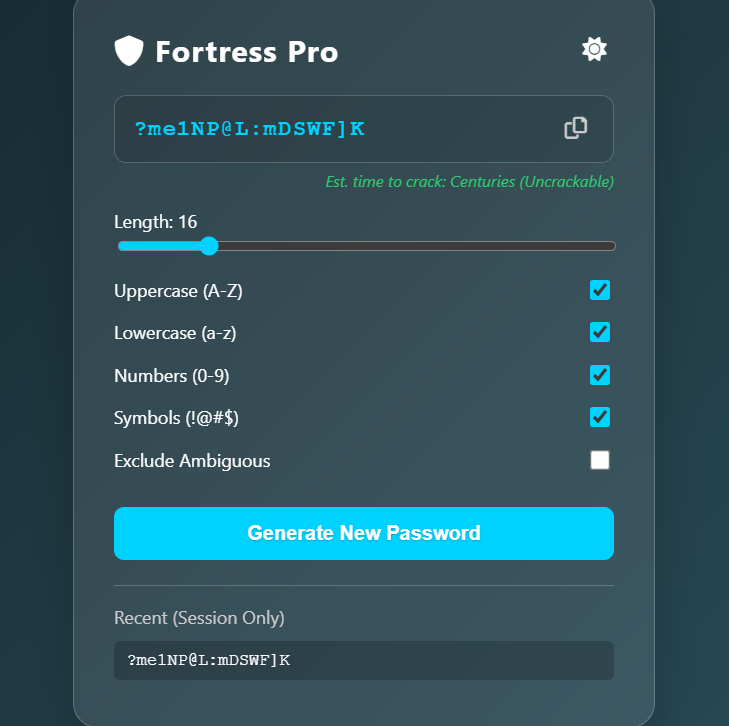Enable the Exclude Ambiguous checkbox

pos(599,460)
